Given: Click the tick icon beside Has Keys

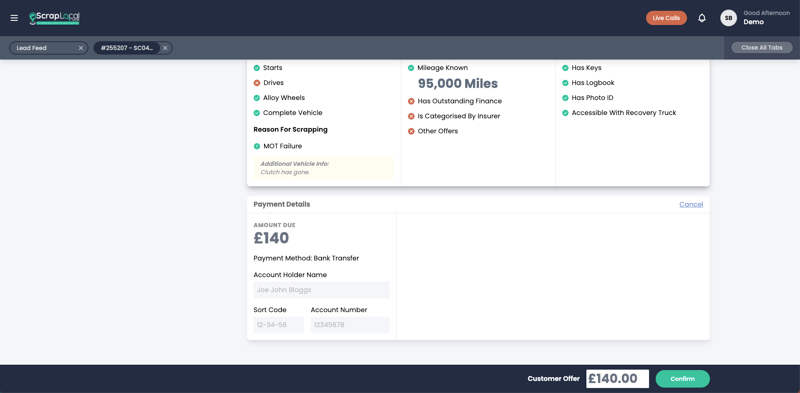Looking at the screenshot, I should click(x=565, y=68).
